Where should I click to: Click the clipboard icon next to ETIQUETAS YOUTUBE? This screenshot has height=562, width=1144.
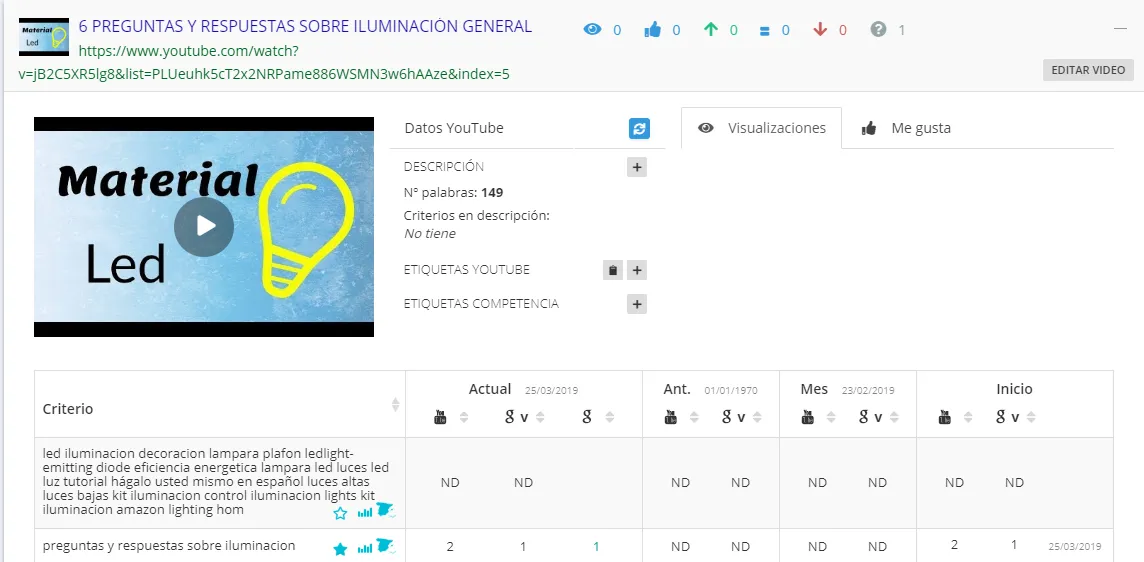pyautogui.click(x=613, y=270)
